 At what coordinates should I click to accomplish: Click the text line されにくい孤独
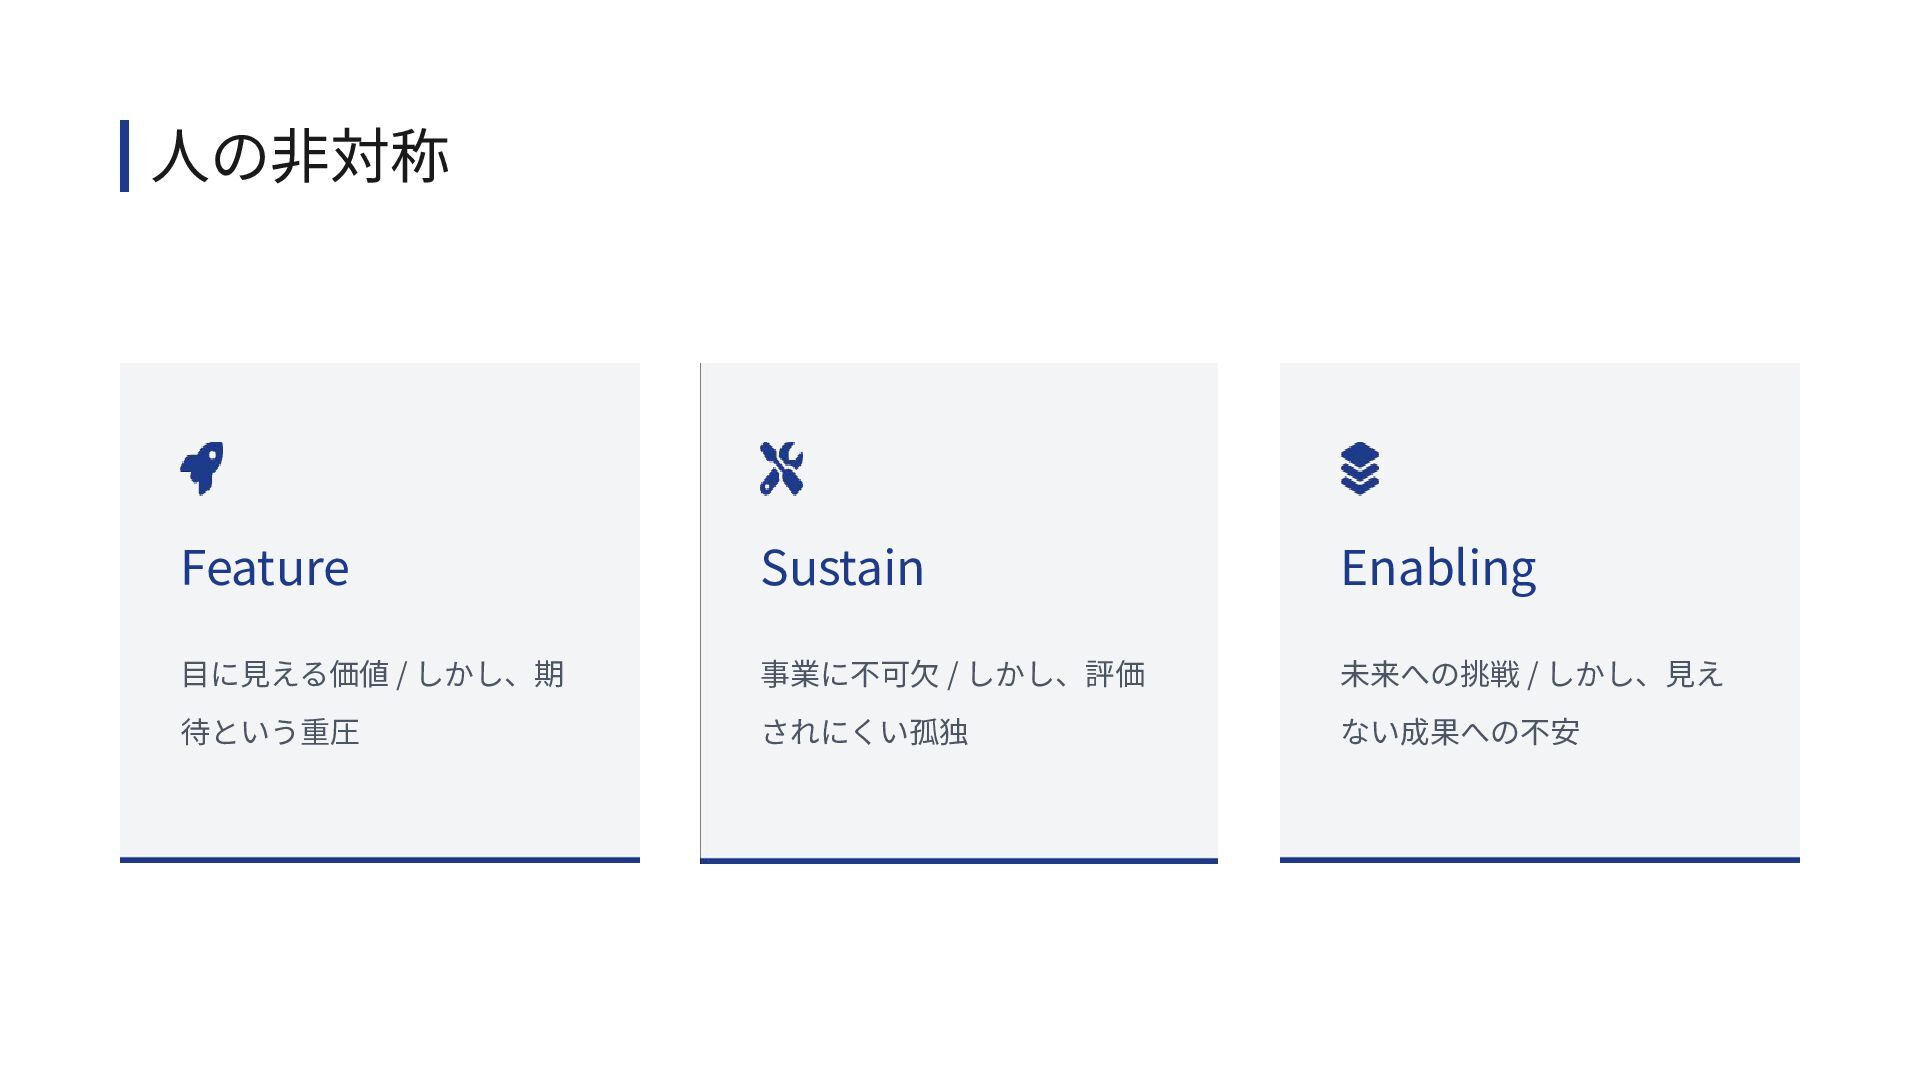pos(864,732)
